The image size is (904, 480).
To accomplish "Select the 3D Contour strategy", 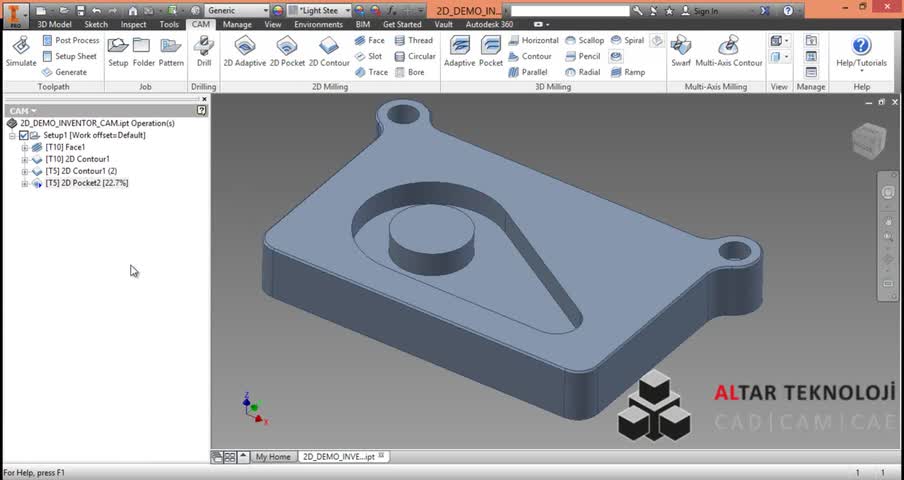I will (x=530, y=56).
